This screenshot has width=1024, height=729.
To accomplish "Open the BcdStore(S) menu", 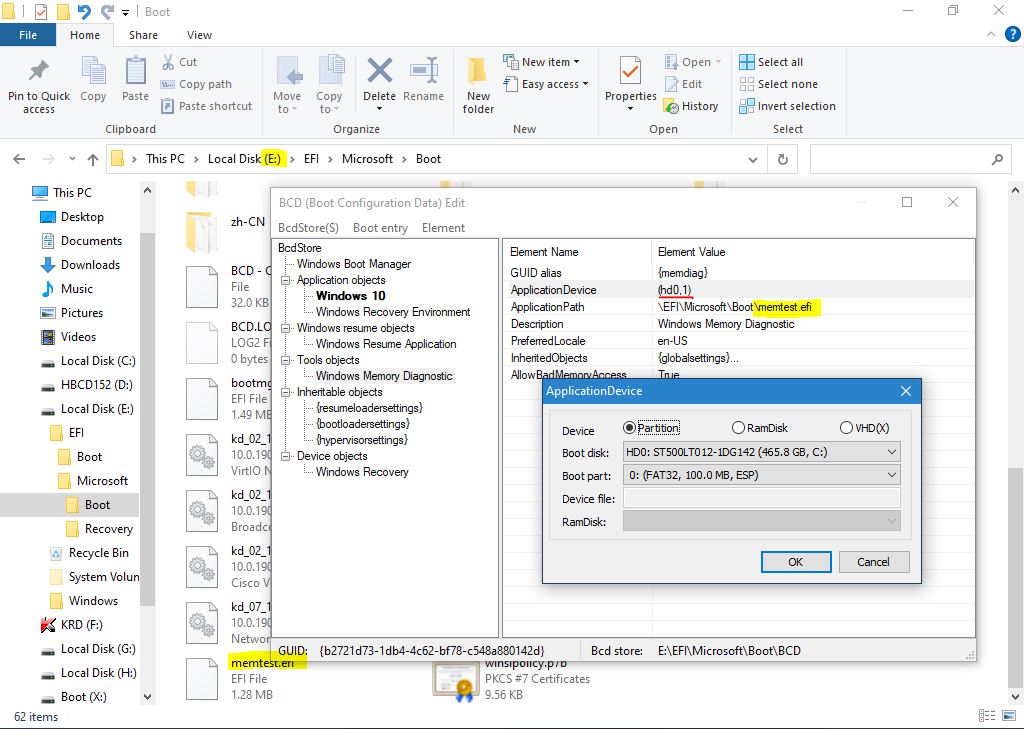I will pyautogui.click(x=308, y=228).
